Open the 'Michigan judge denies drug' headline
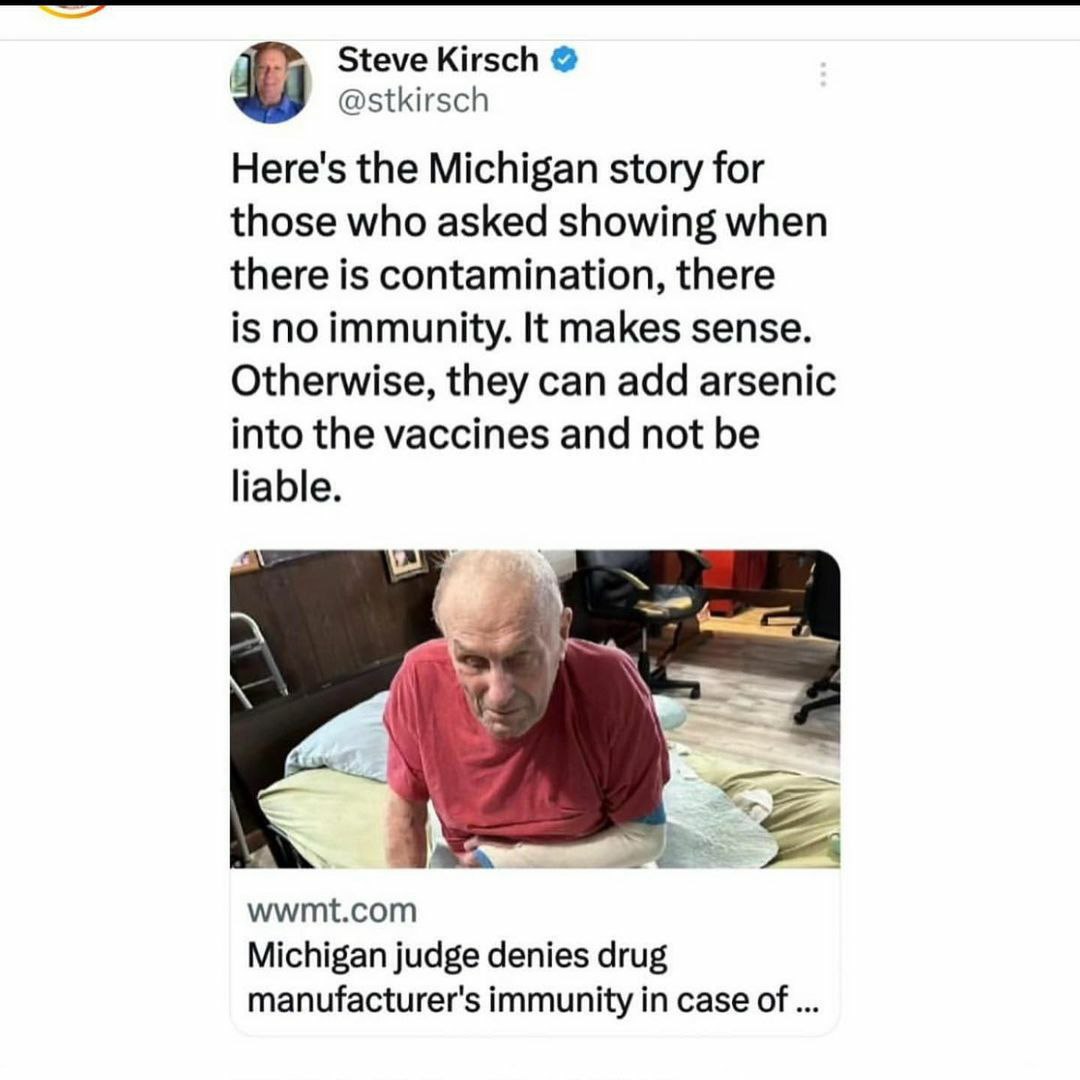The image size is (1080, 1080). pos(457,956)
